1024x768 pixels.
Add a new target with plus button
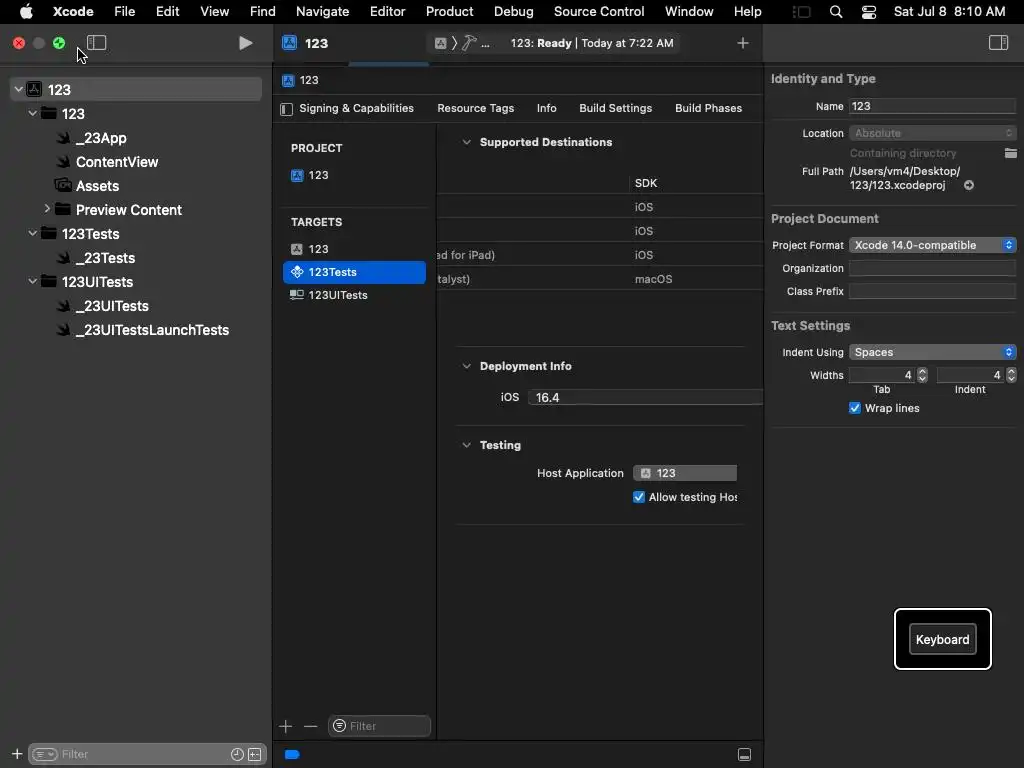pos(285,726)
